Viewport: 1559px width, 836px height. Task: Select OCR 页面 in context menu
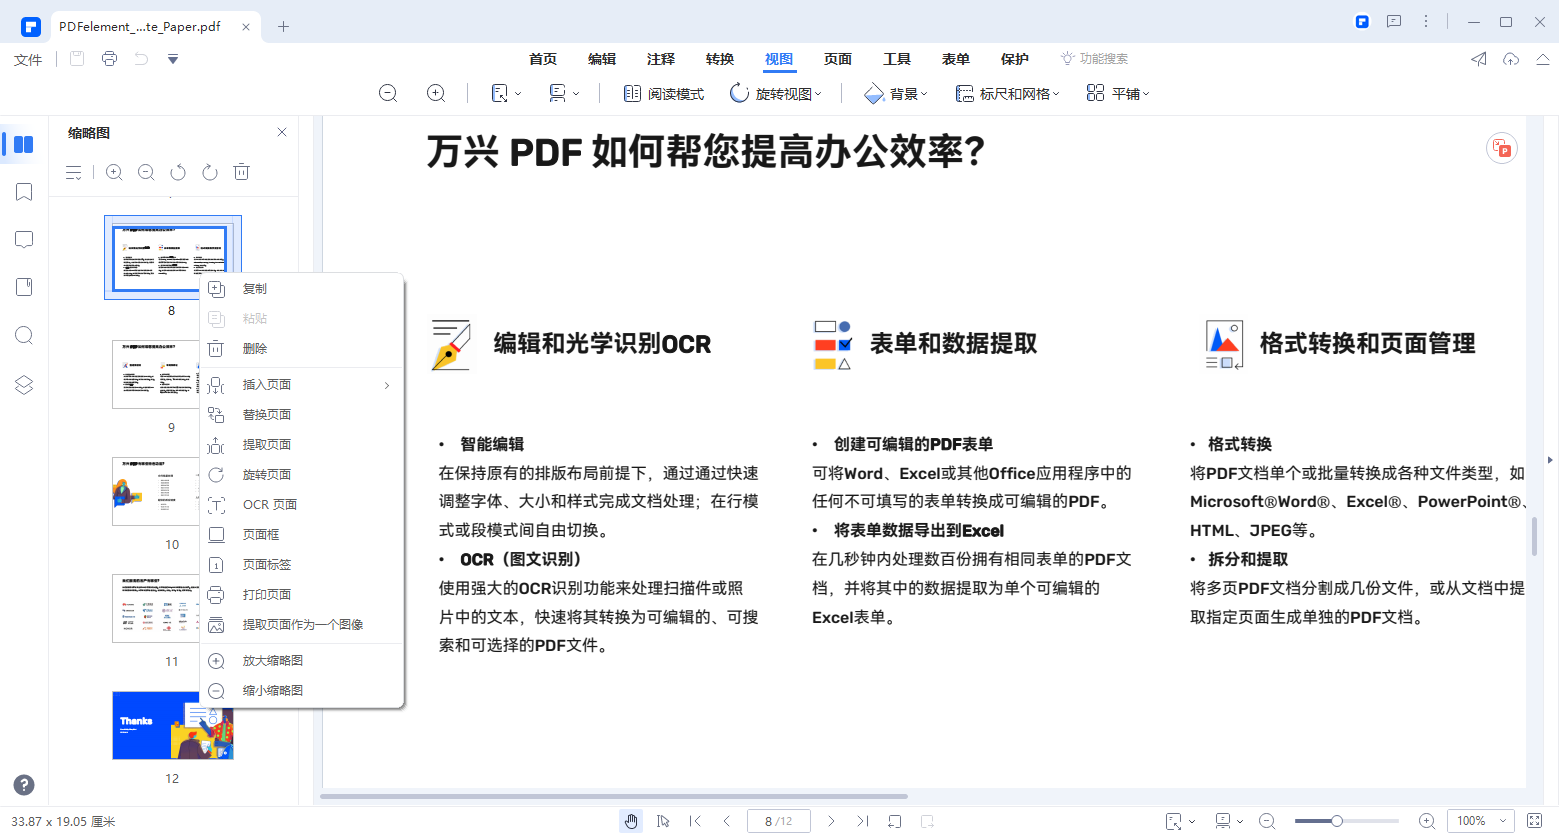click(268, 504)
